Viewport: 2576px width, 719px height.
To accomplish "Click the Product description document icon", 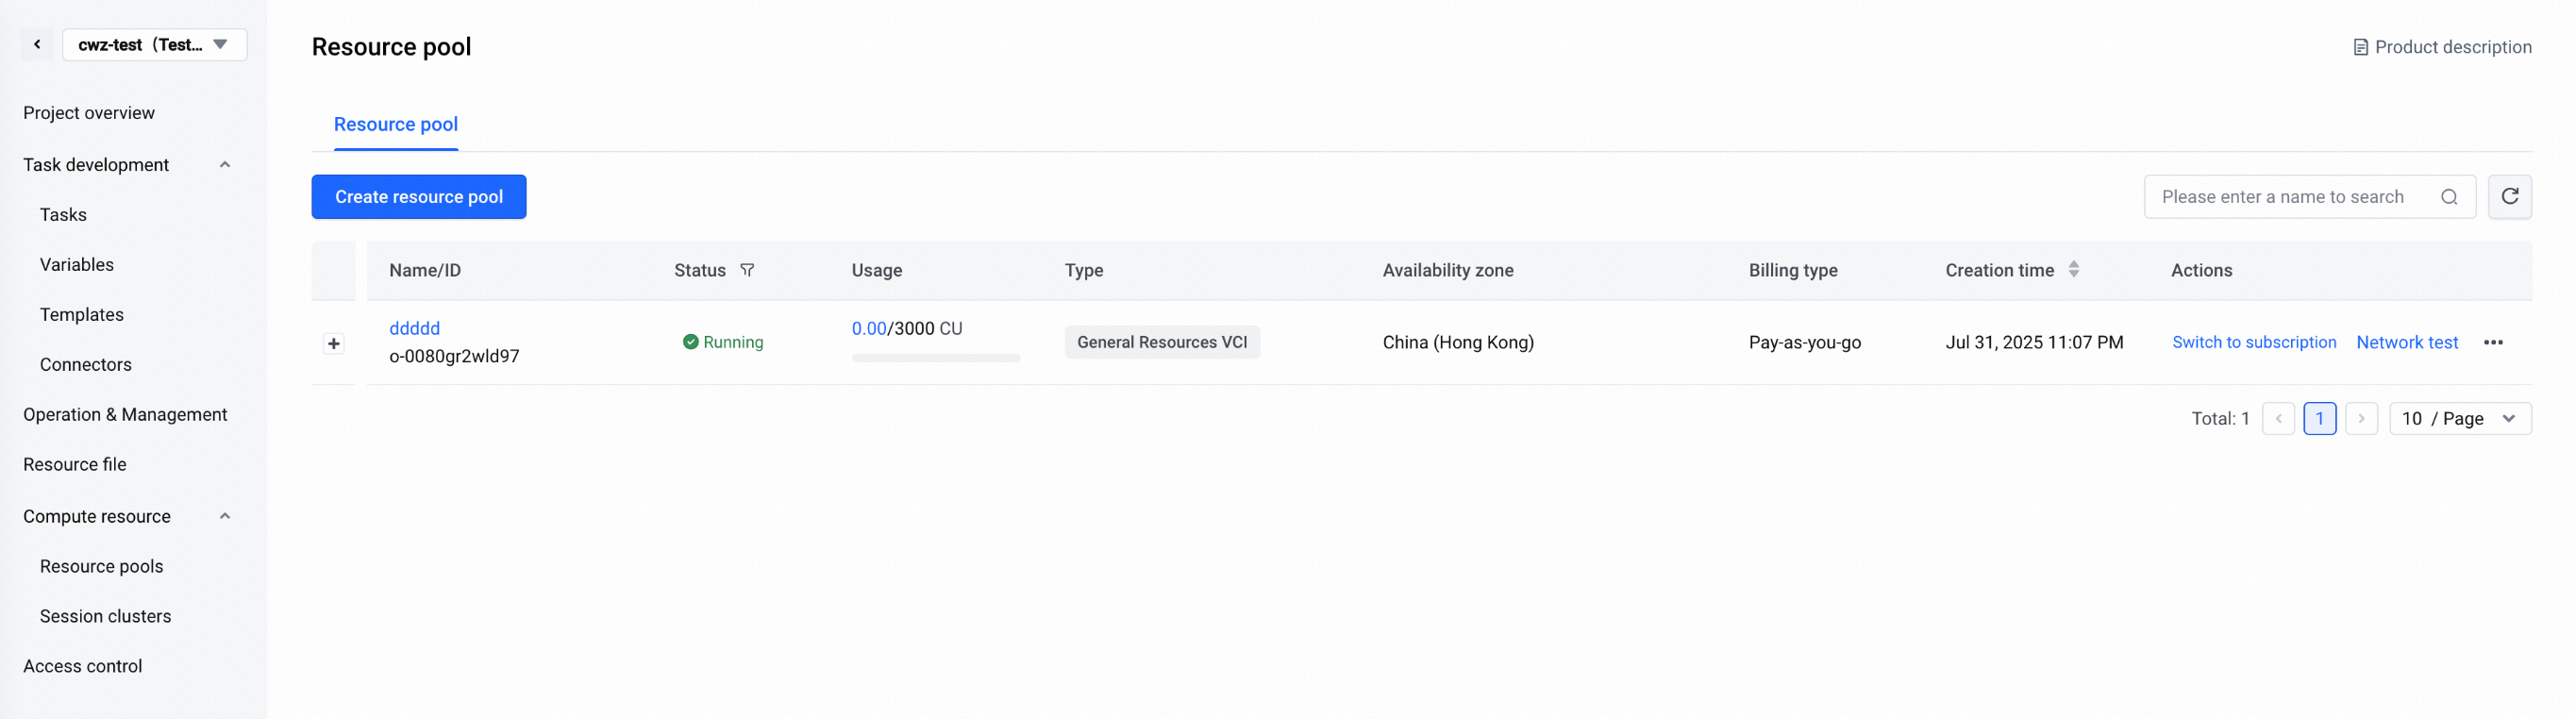I will click(x=2361, y=48).
